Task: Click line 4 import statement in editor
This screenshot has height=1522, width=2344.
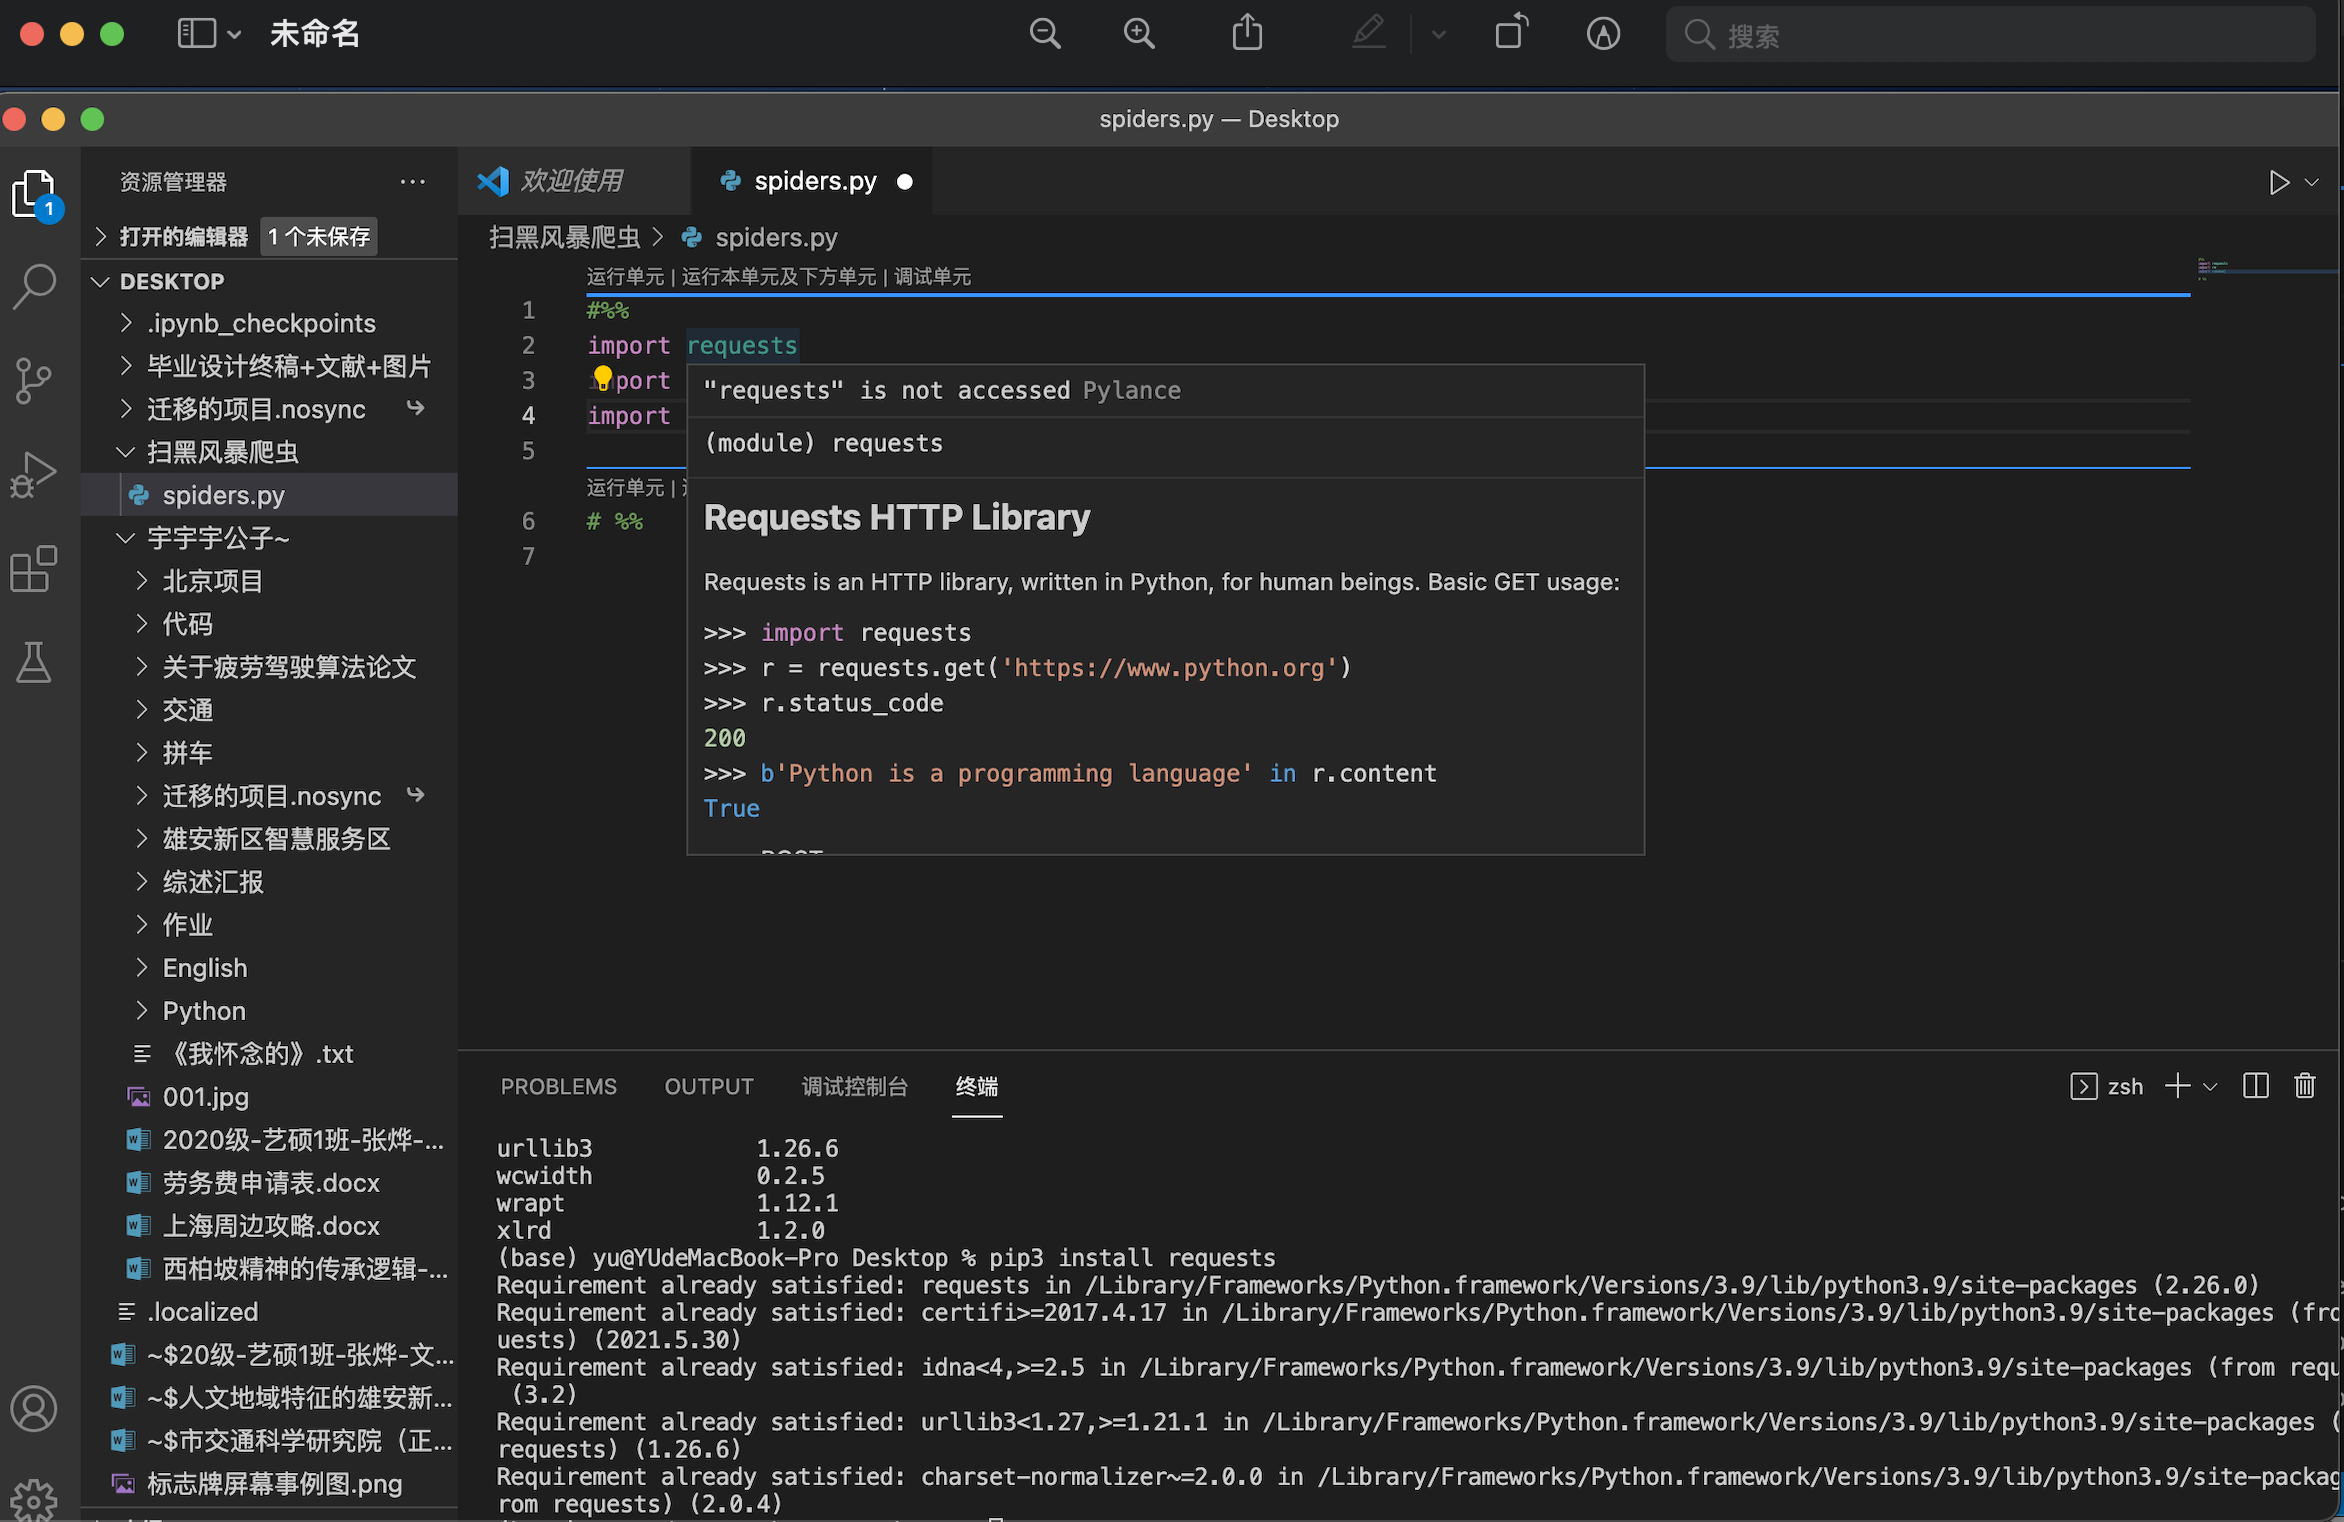Action: (629, 416)
